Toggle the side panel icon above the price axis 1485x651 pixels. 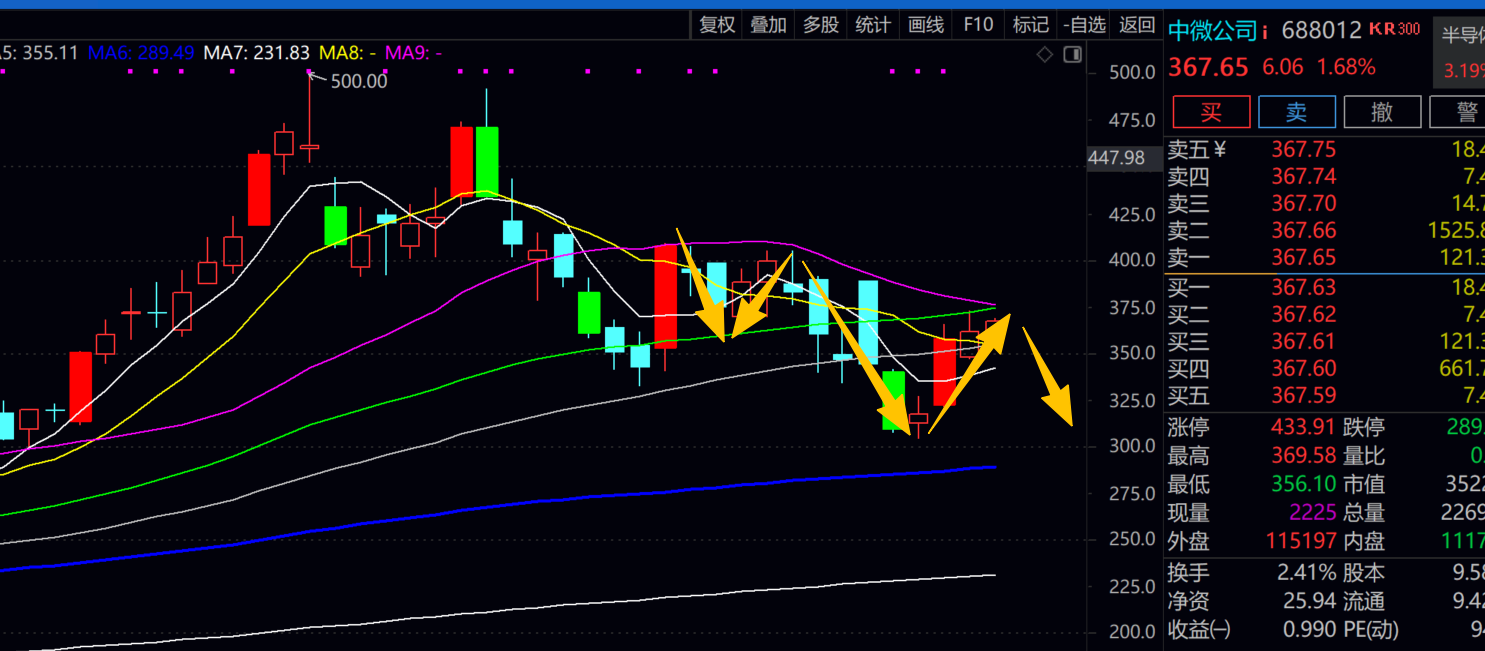click(x=1073, y=54)
